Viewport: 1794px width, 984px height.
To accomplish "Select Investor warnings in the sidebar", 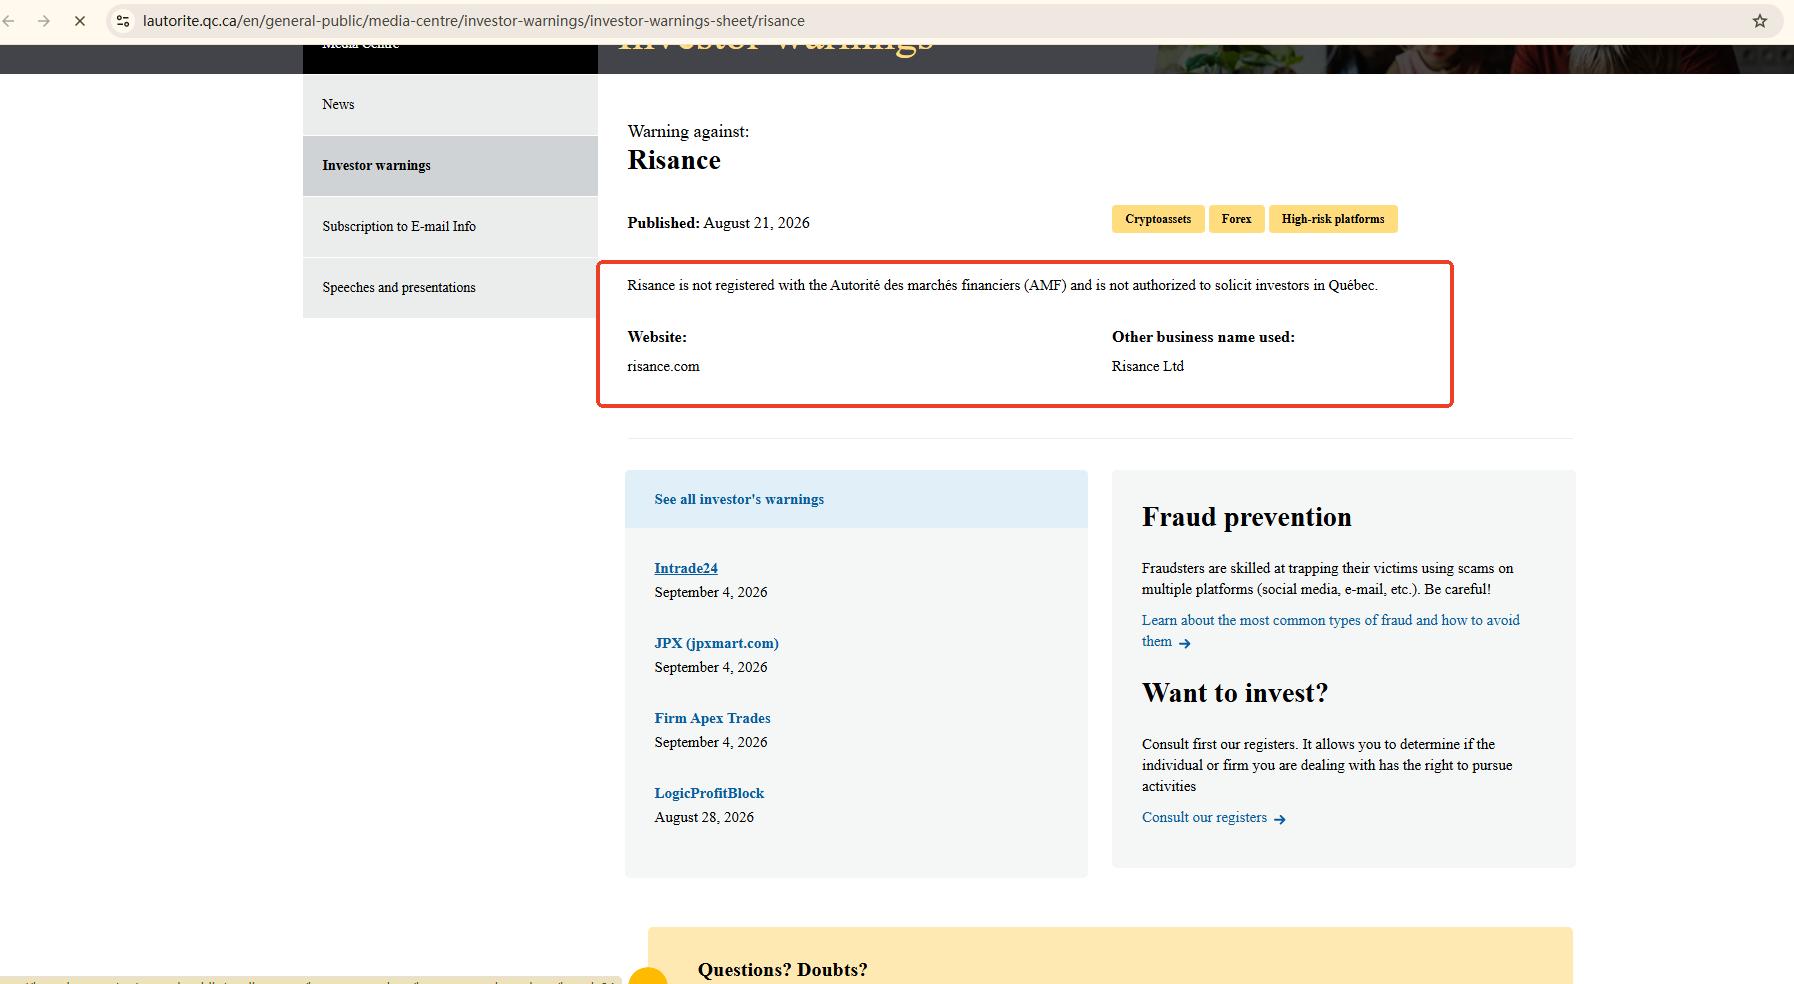I will pyautogui.click(x=450, y=166).
